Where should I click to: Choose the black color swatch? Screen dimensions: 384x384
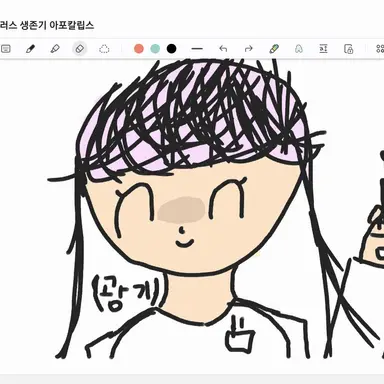[171, 49]
